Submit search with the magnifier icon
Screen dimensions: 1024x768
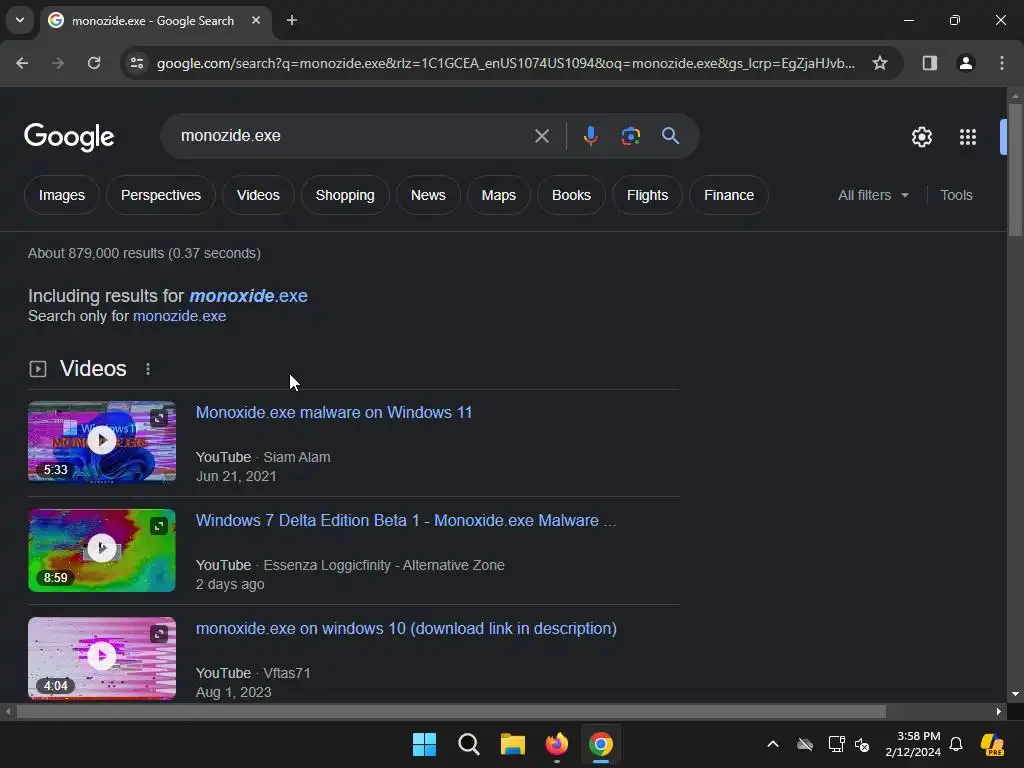[671, 136]
